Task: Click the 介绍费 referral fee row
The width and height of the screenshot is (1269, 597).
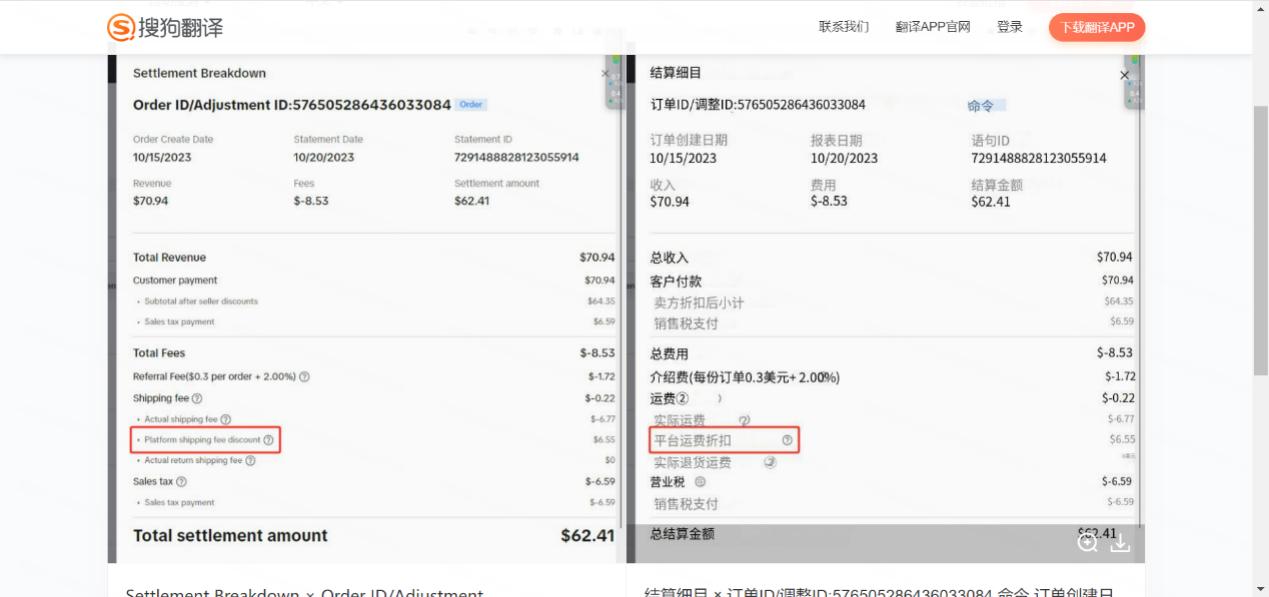Action: tap(745, 377)
